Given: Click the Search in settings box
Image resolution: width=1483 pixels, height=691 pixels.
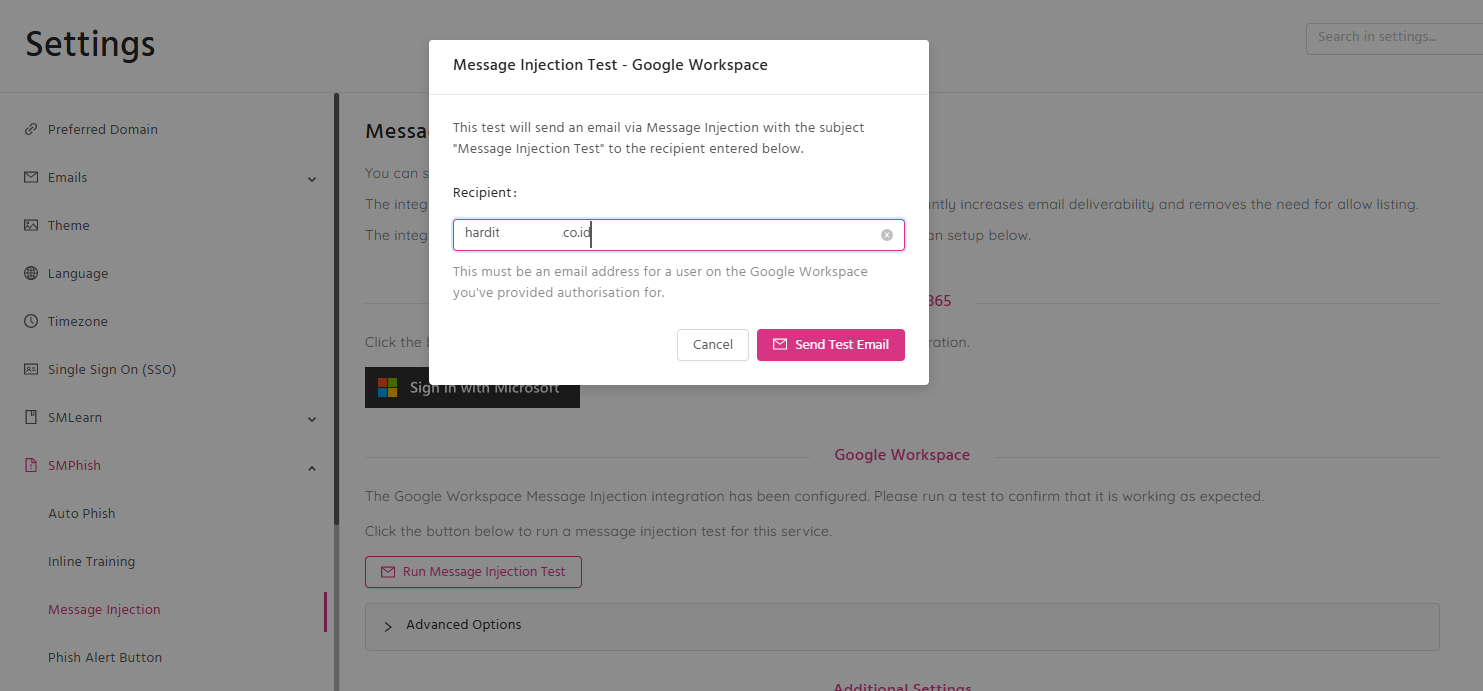Looking at the screenshot, I should (x=1394, y=38).
